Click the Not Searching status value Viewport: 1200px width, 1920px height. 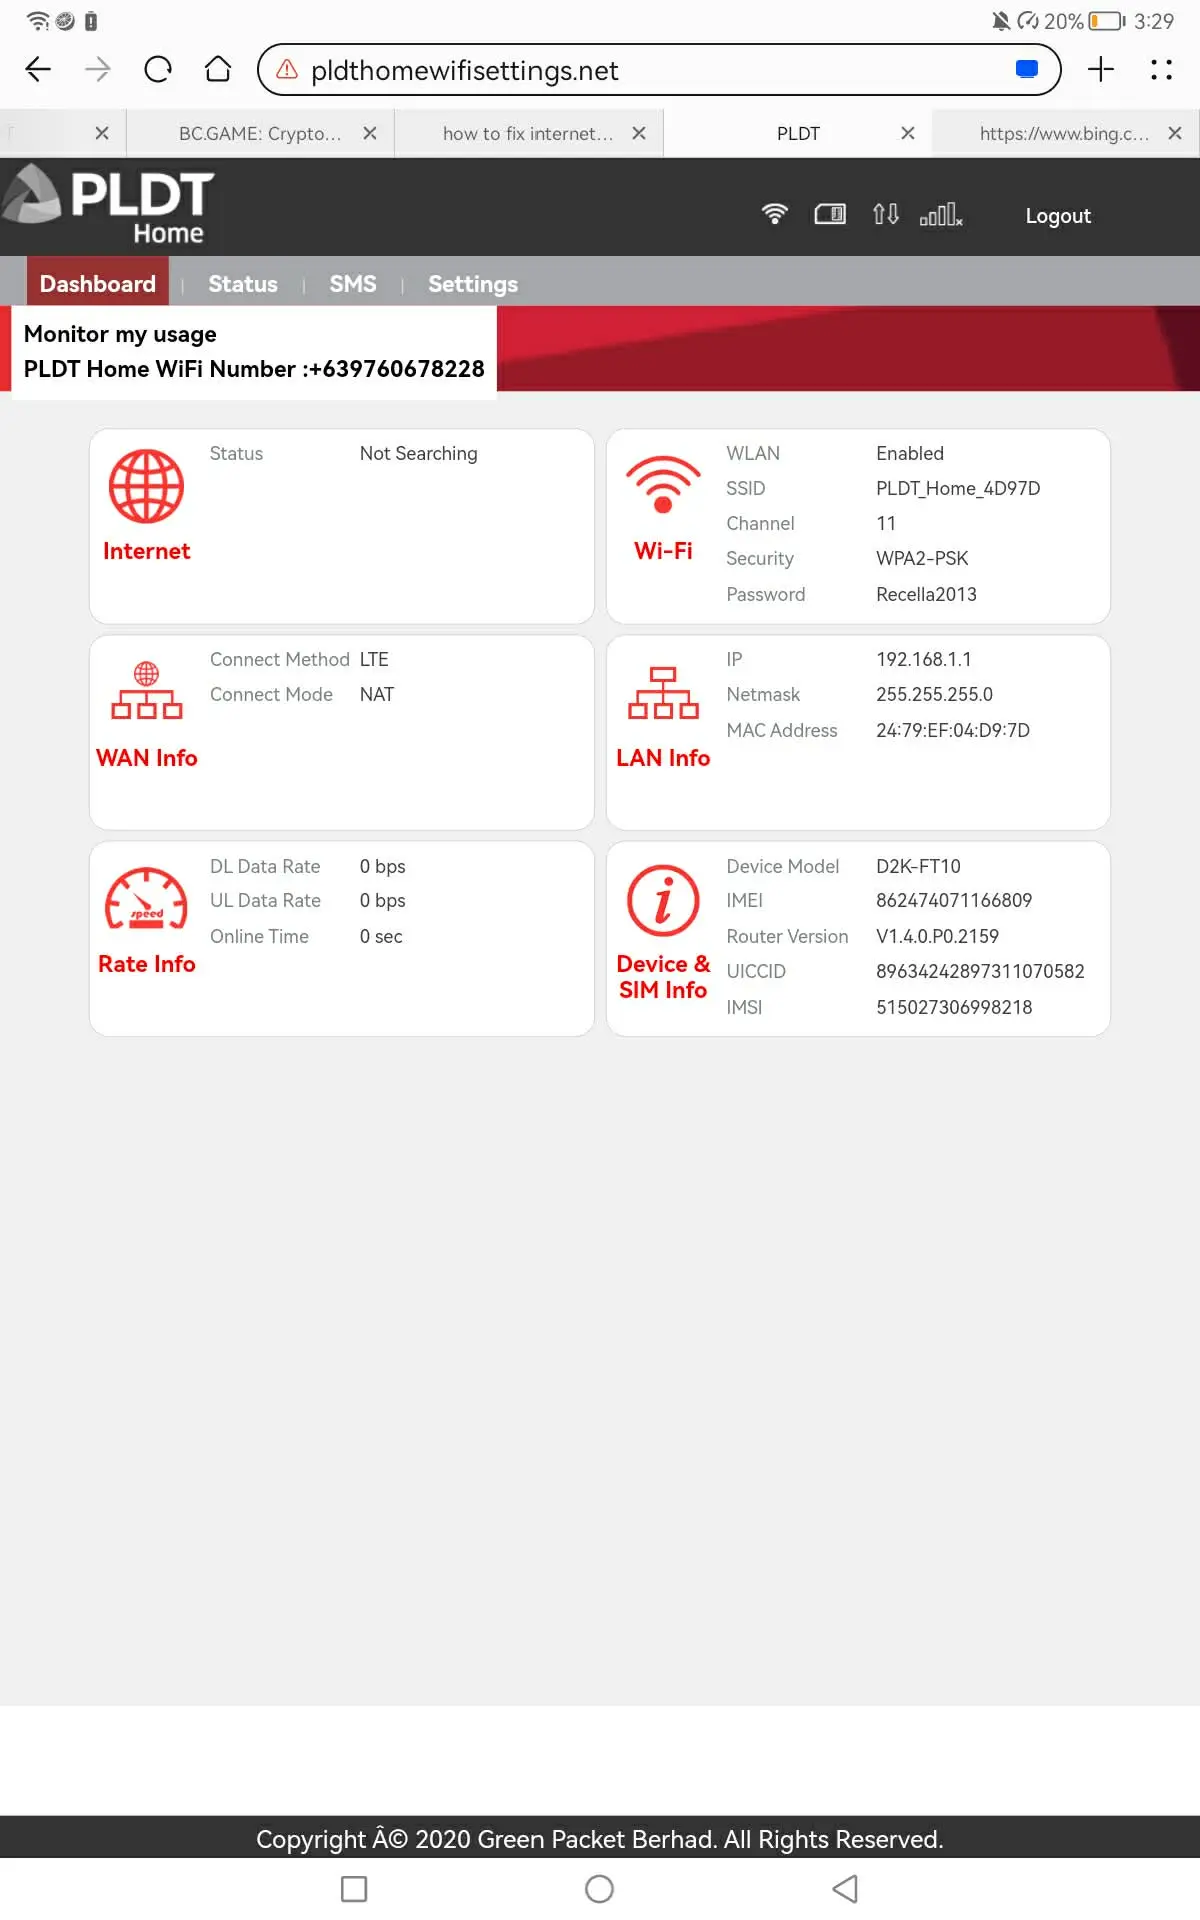[419, 453]
